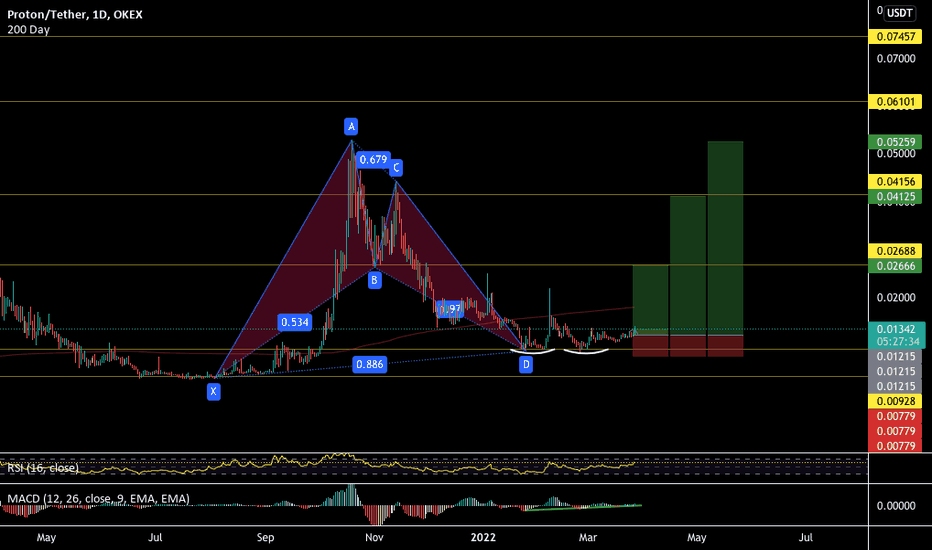Select harmonic pattern point X marker
This screenshot has height=550, width=932.
pos(213,391)
